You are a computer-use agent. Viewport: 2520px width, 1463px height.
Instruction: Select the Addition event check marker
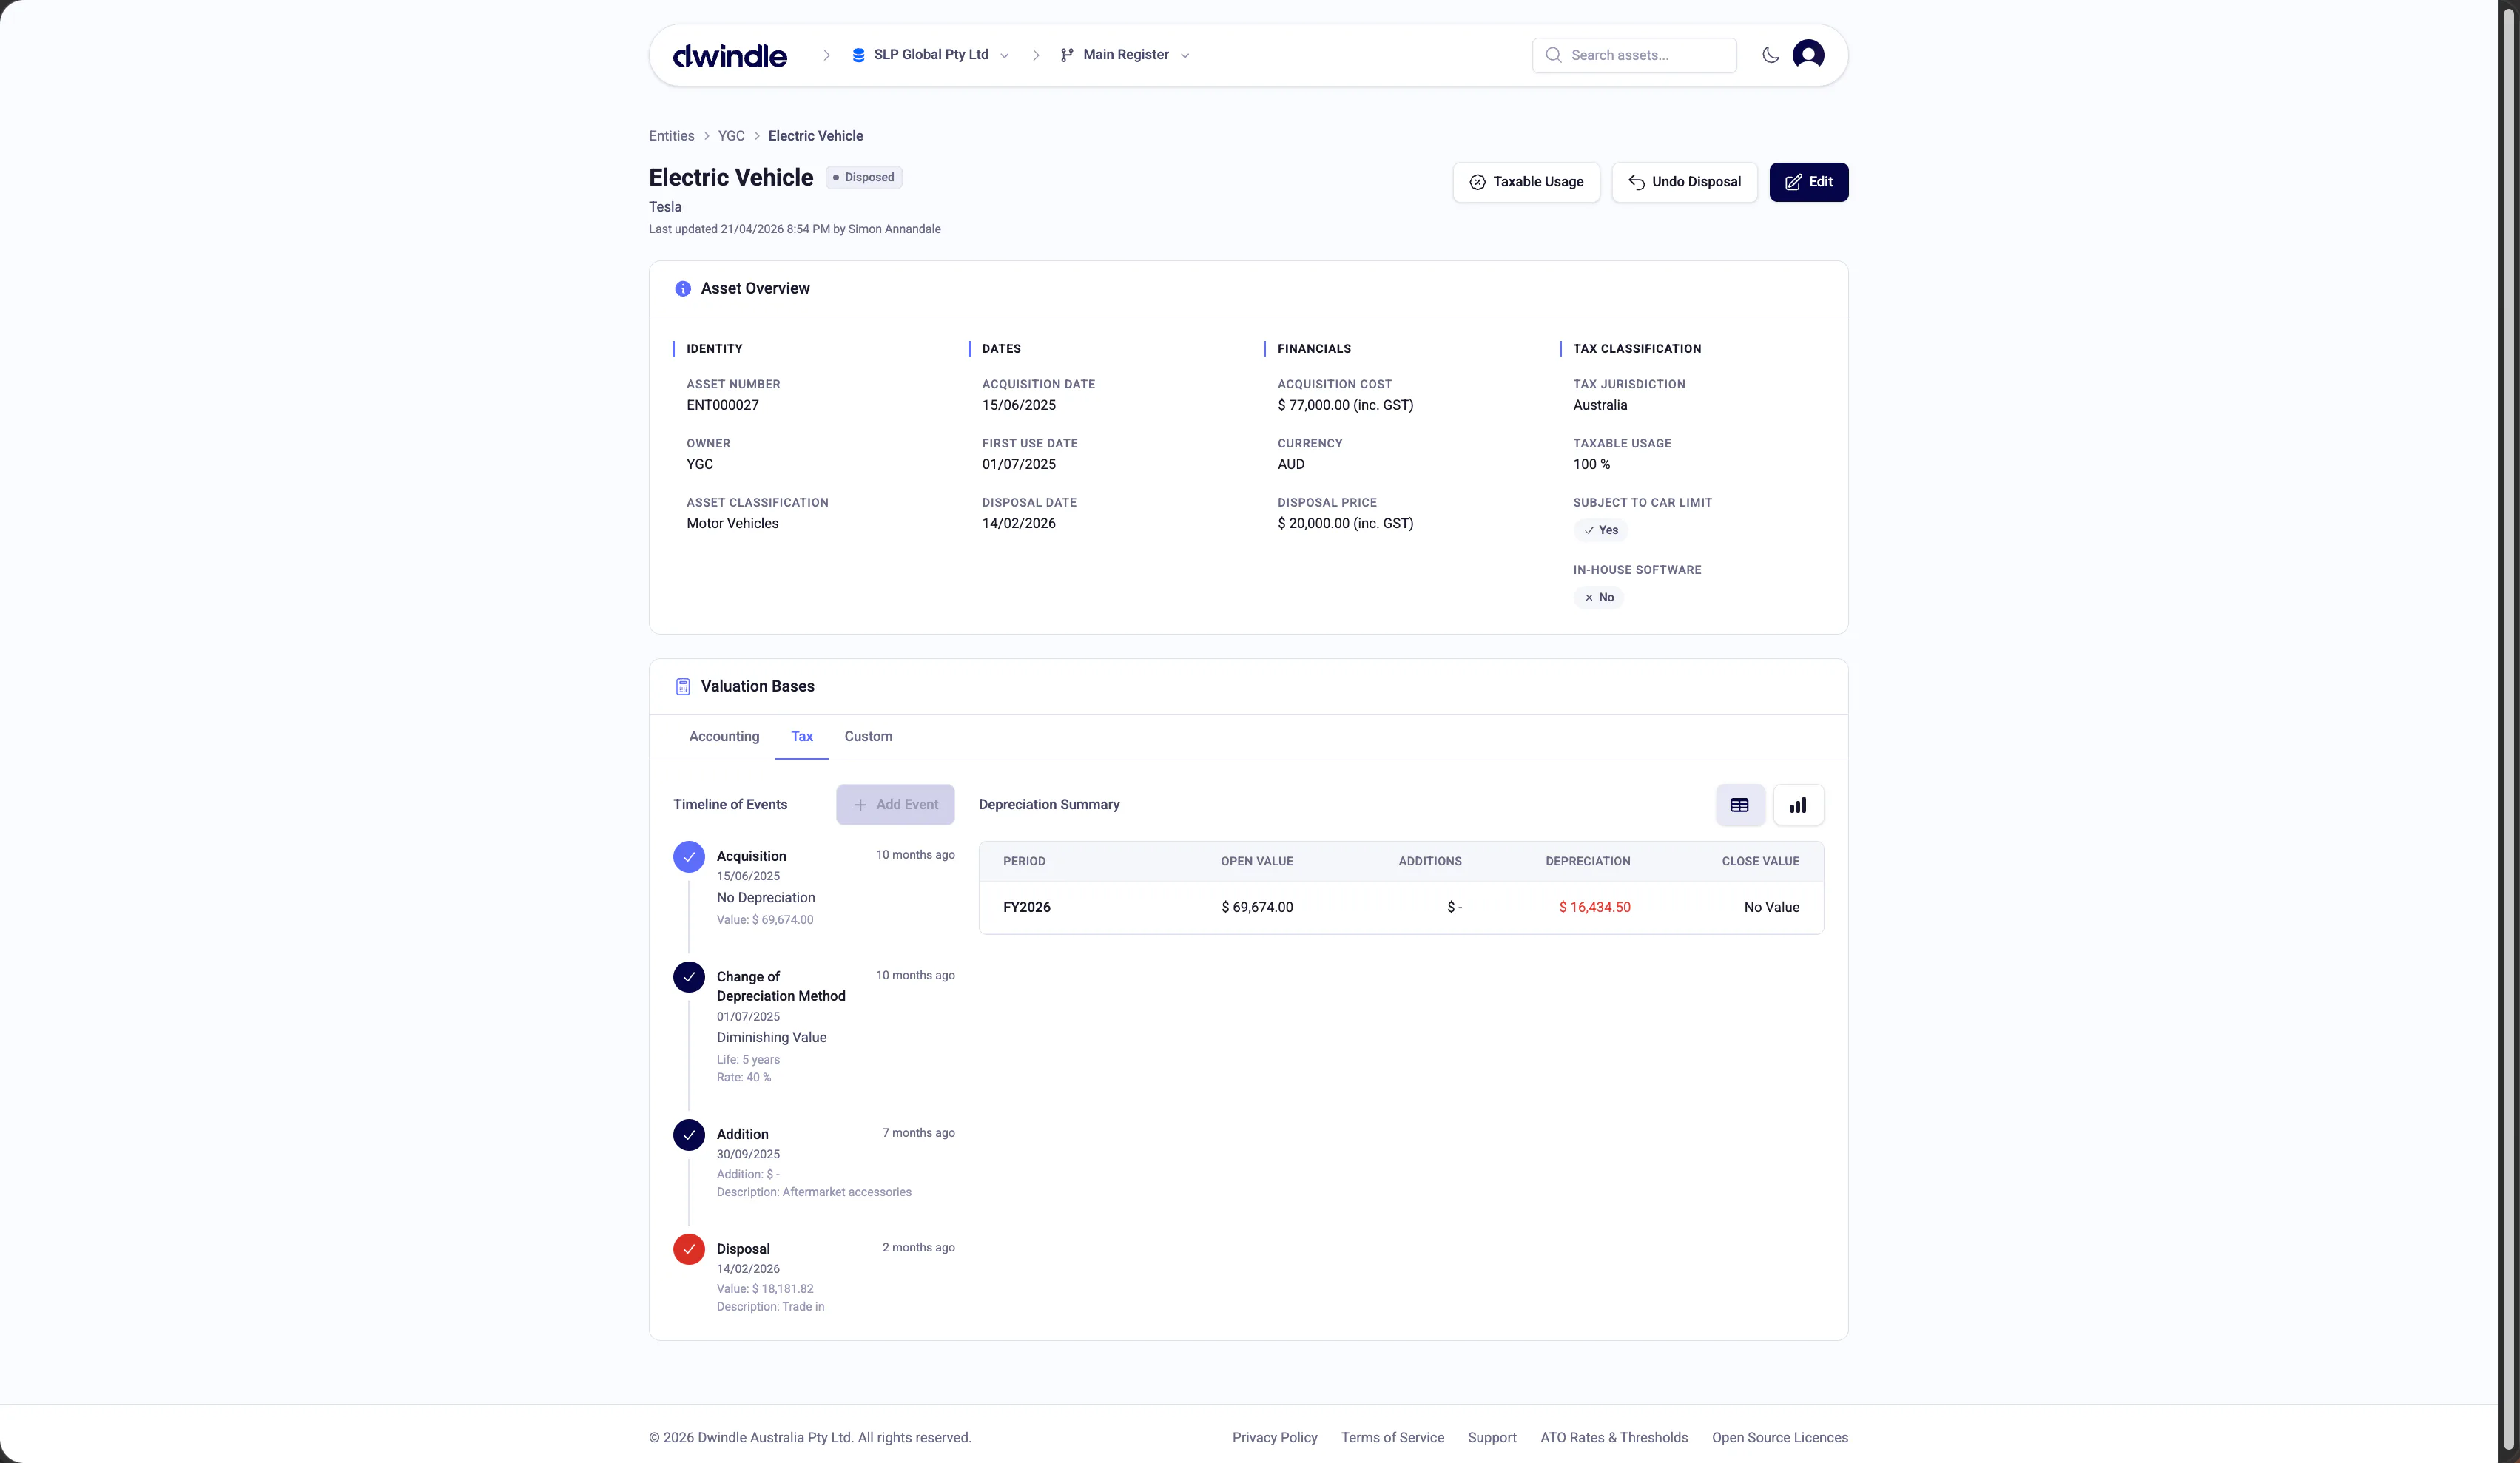pyautogui.click(x=689, y=1135)
